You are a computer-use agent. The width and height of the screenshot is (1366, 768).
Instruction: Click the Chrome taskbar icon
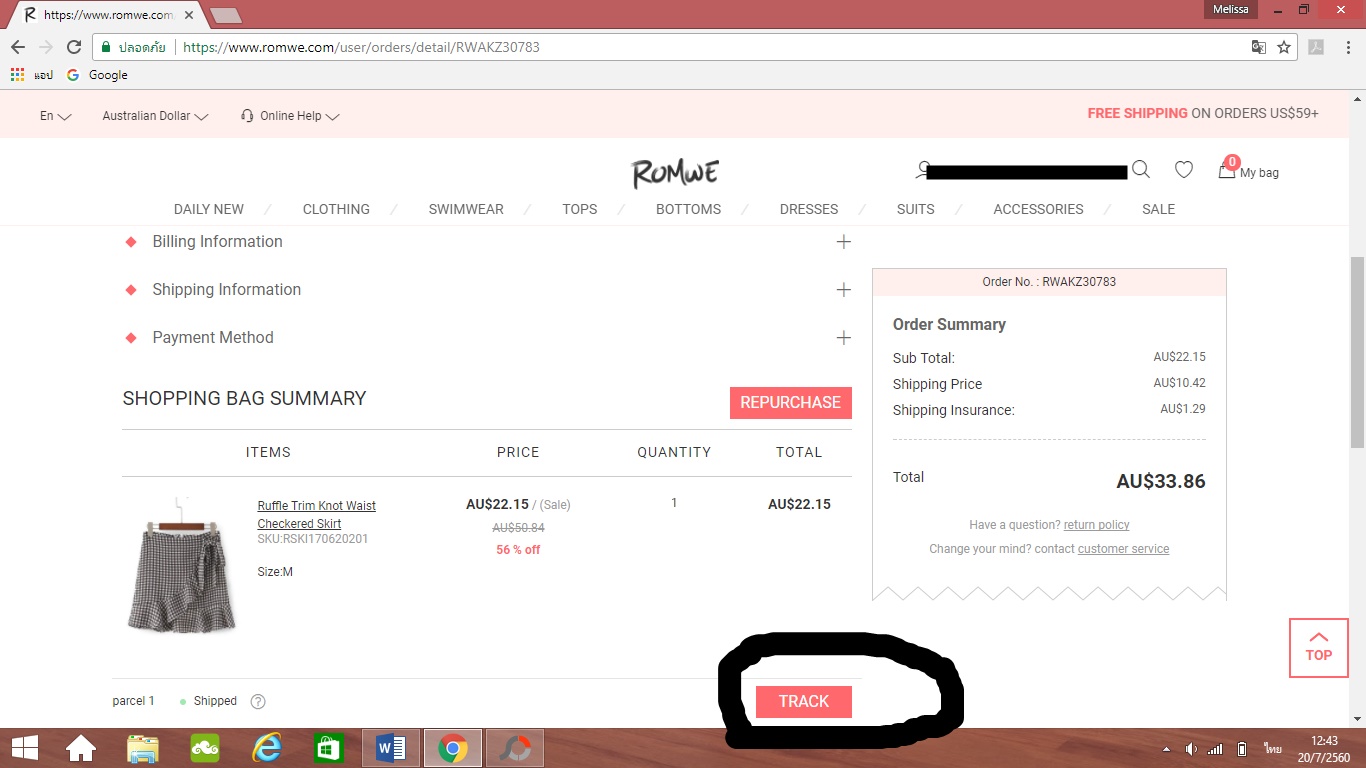coord(453,748)
